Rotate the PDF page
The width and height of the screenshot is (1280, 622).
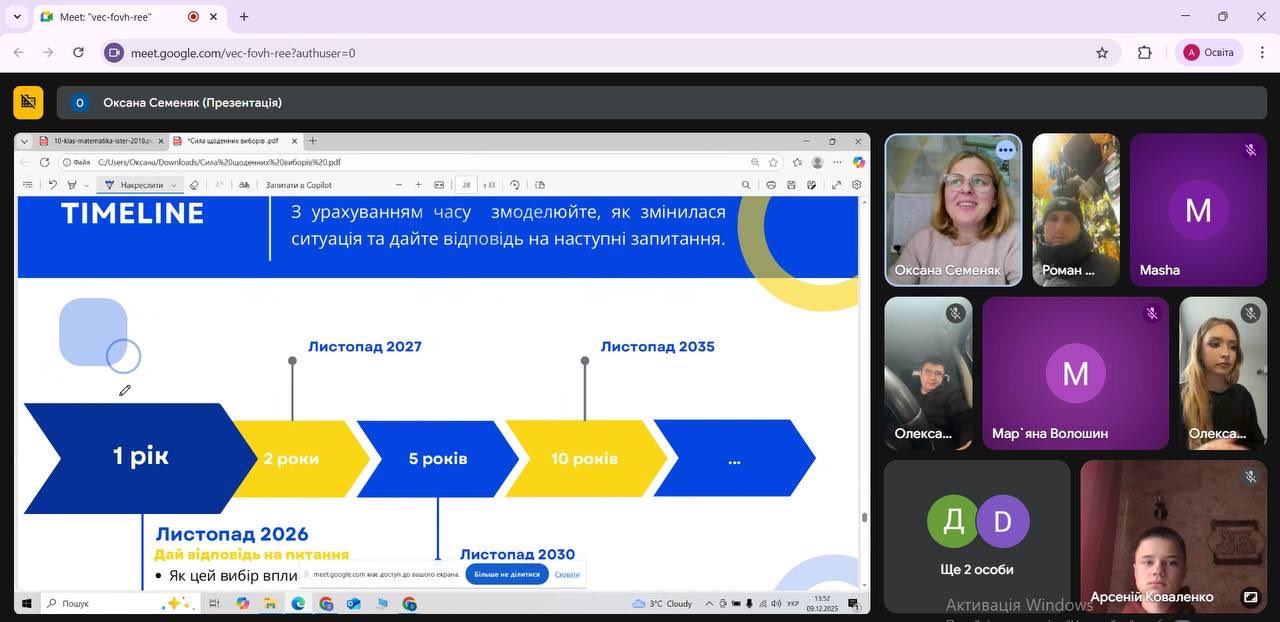[515, 185]
